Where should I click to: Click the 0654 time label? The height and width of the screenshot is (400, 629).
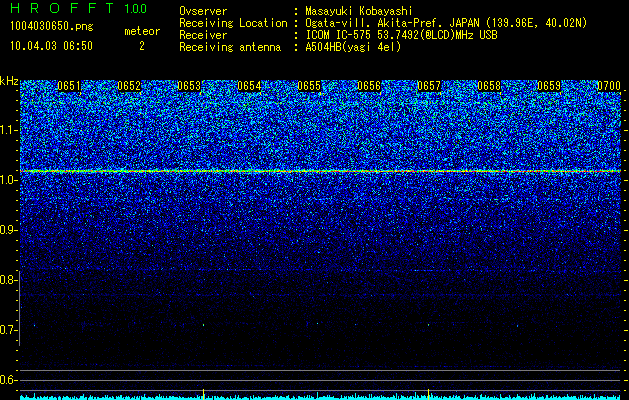[x=249, y=86]
